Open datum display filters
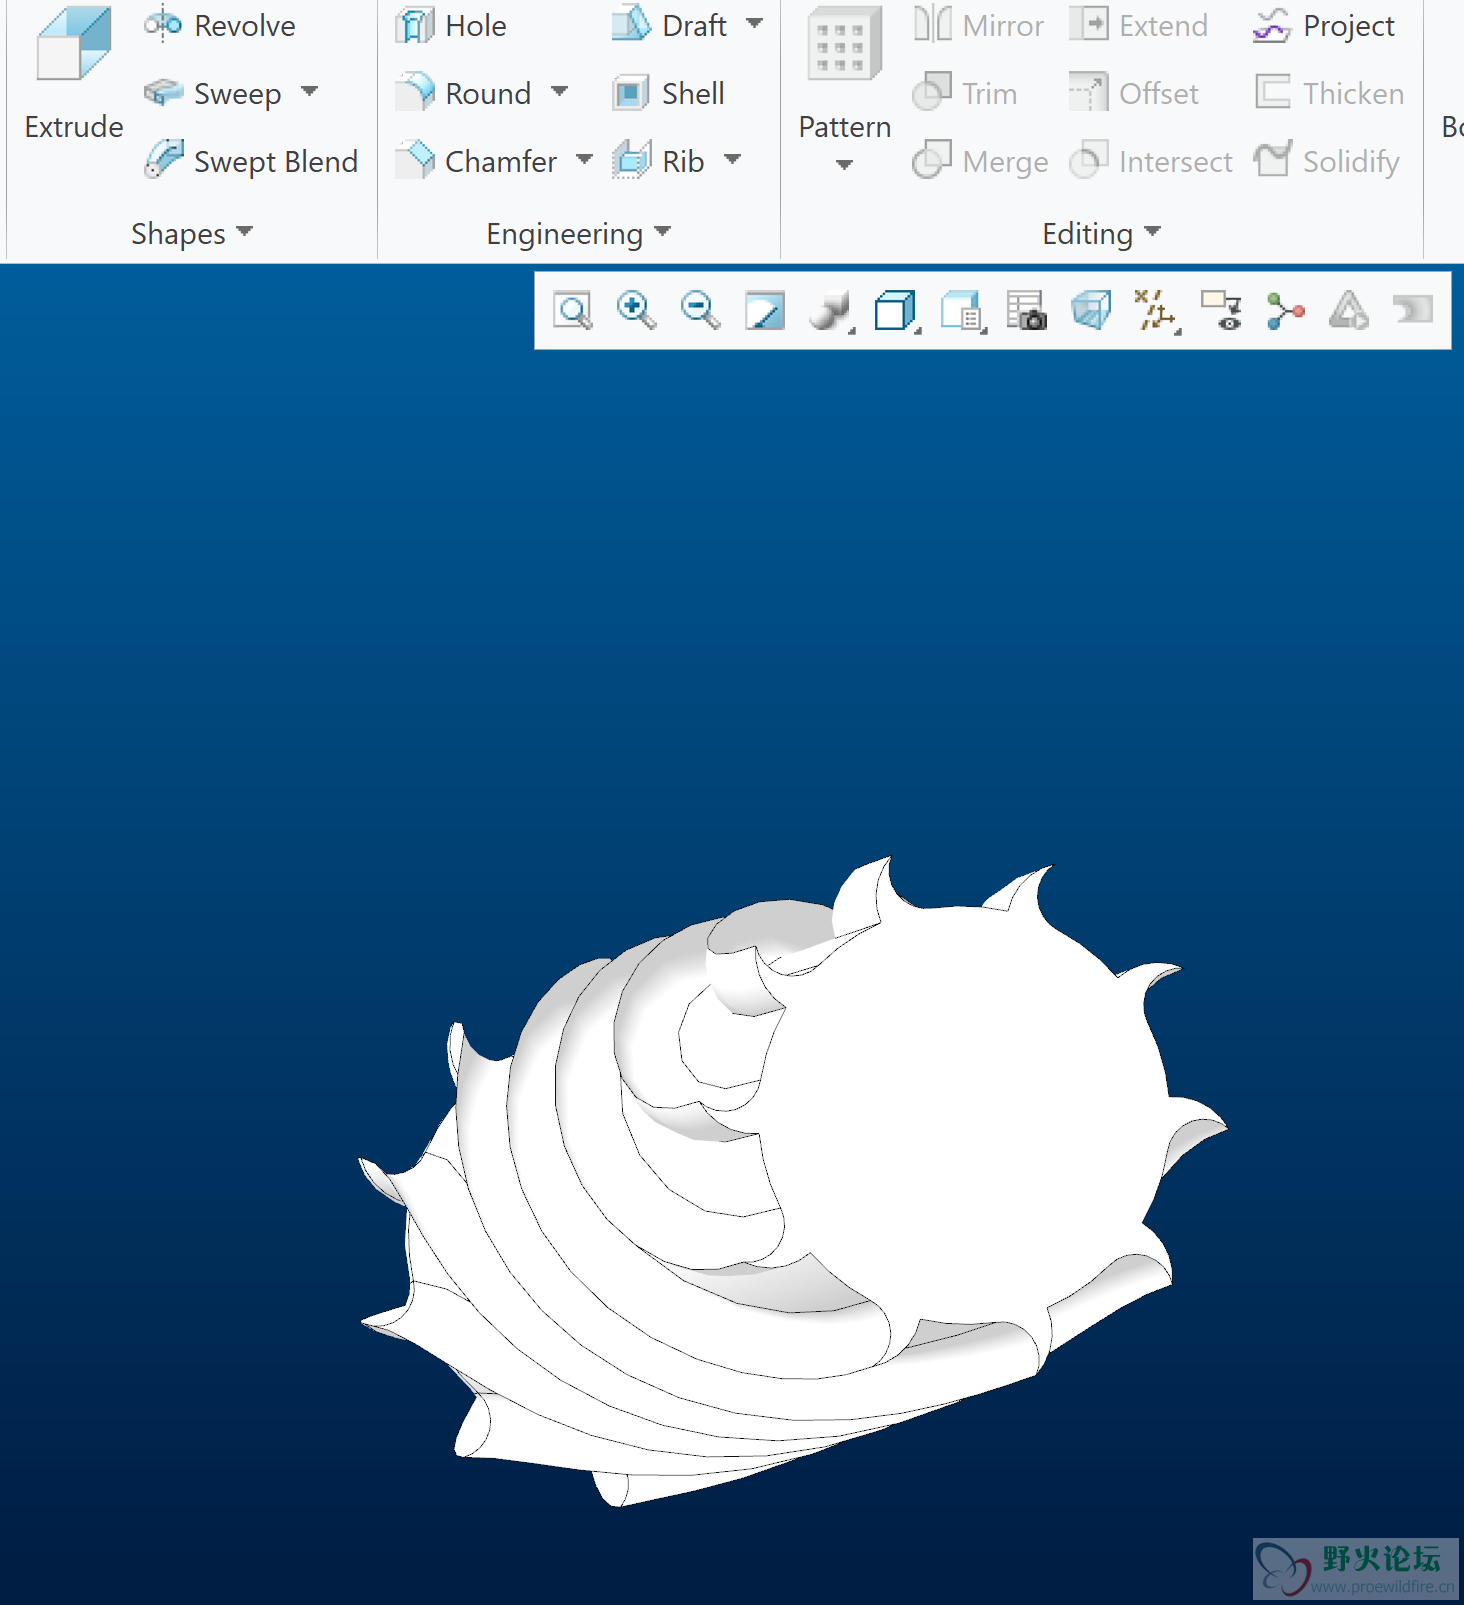The image size is (1464, 1605). [1157, 311]
